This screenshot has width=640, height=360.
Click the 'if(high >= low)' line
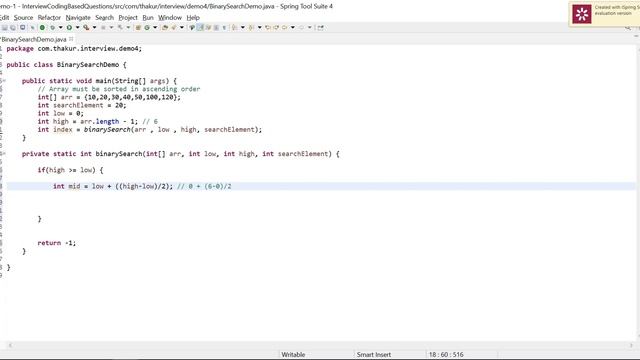click(70, 170)
